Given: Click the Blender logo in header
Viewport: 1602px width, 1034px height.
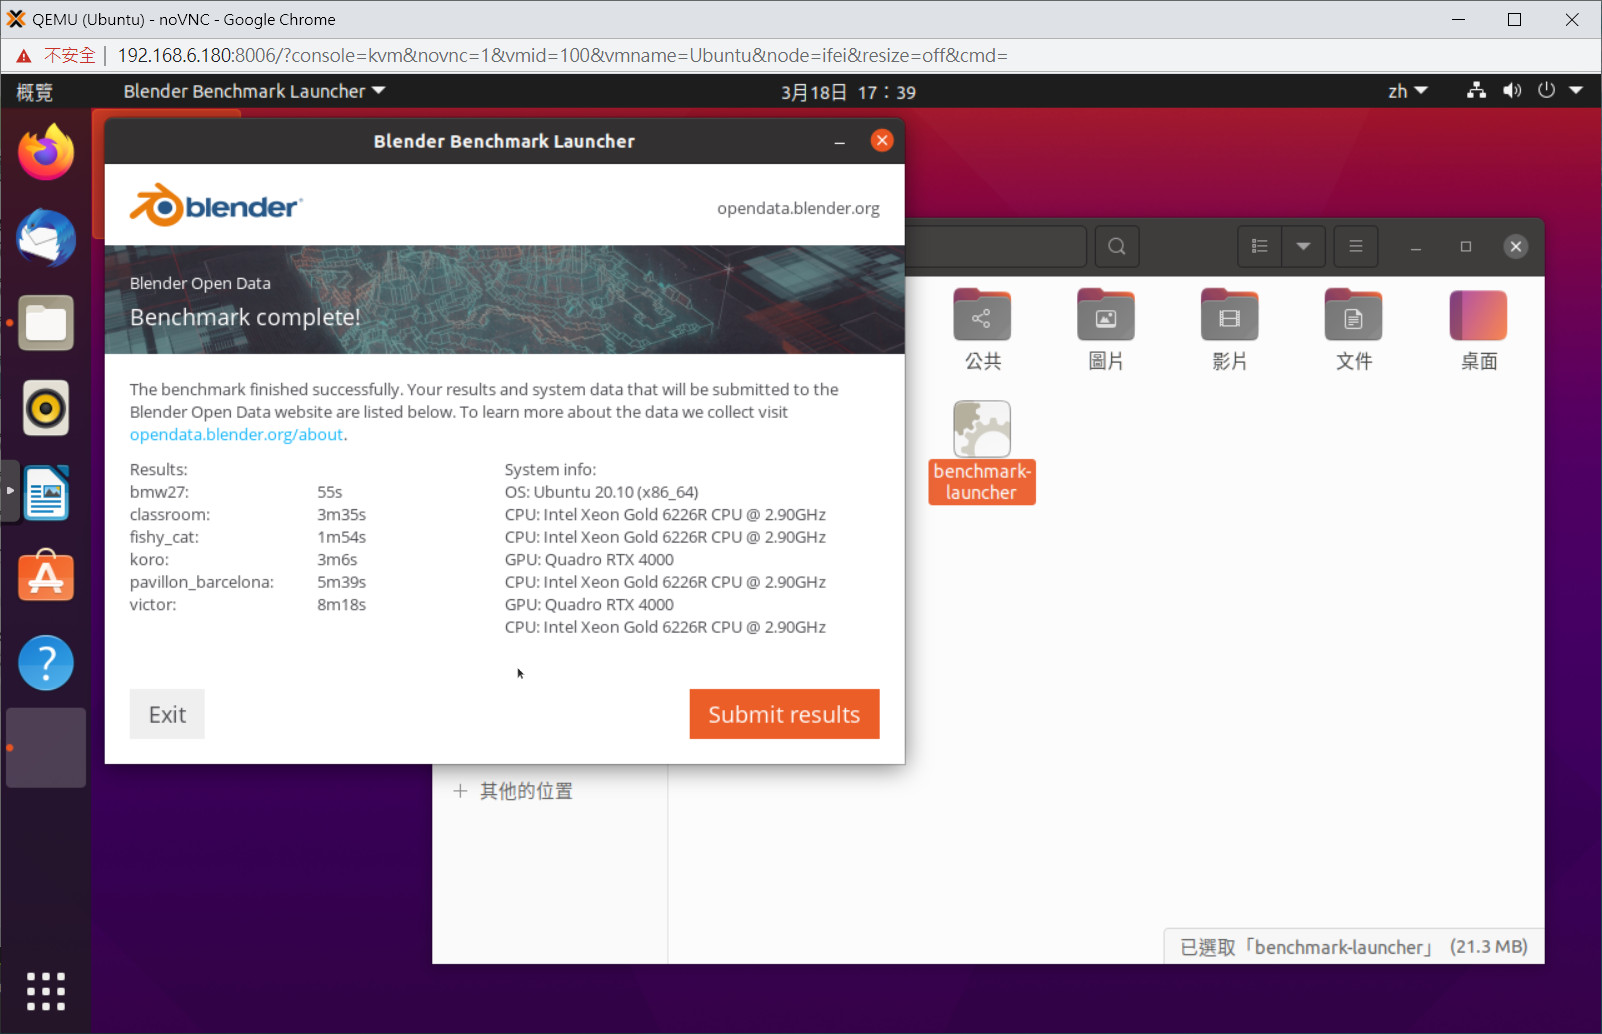Looking at the screenshot, I should tap(215, 206).
